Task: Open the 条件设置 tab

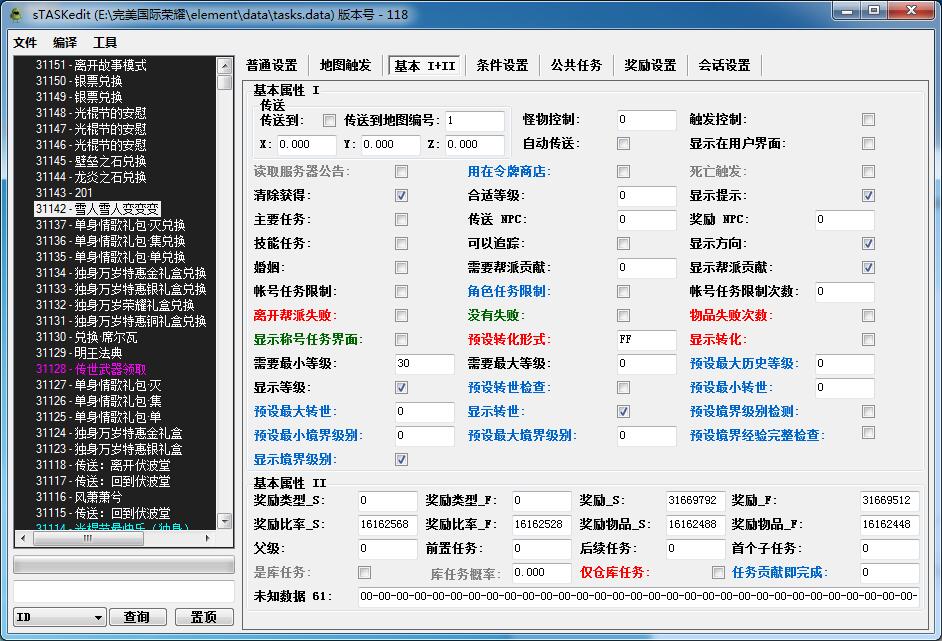Action: 502,66
